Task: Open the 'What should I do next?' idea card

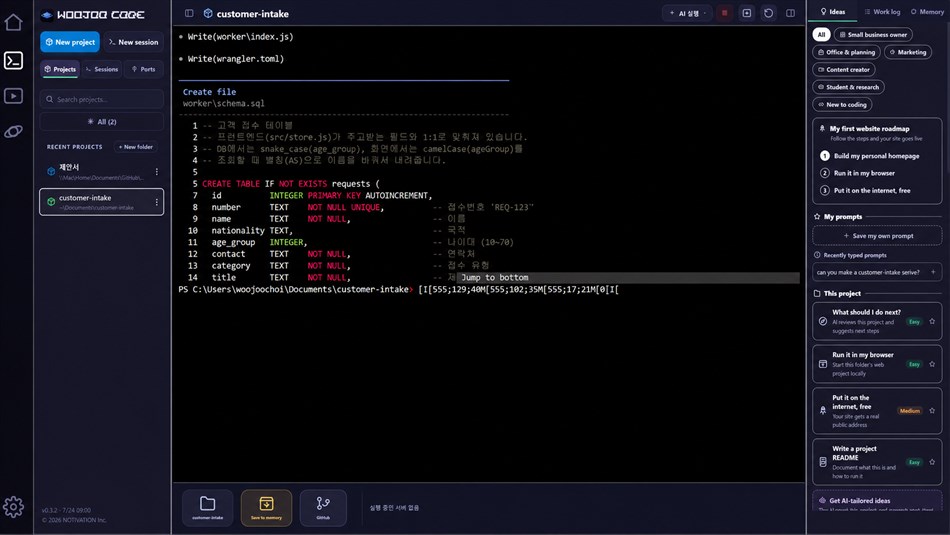Action: point(877,321)
